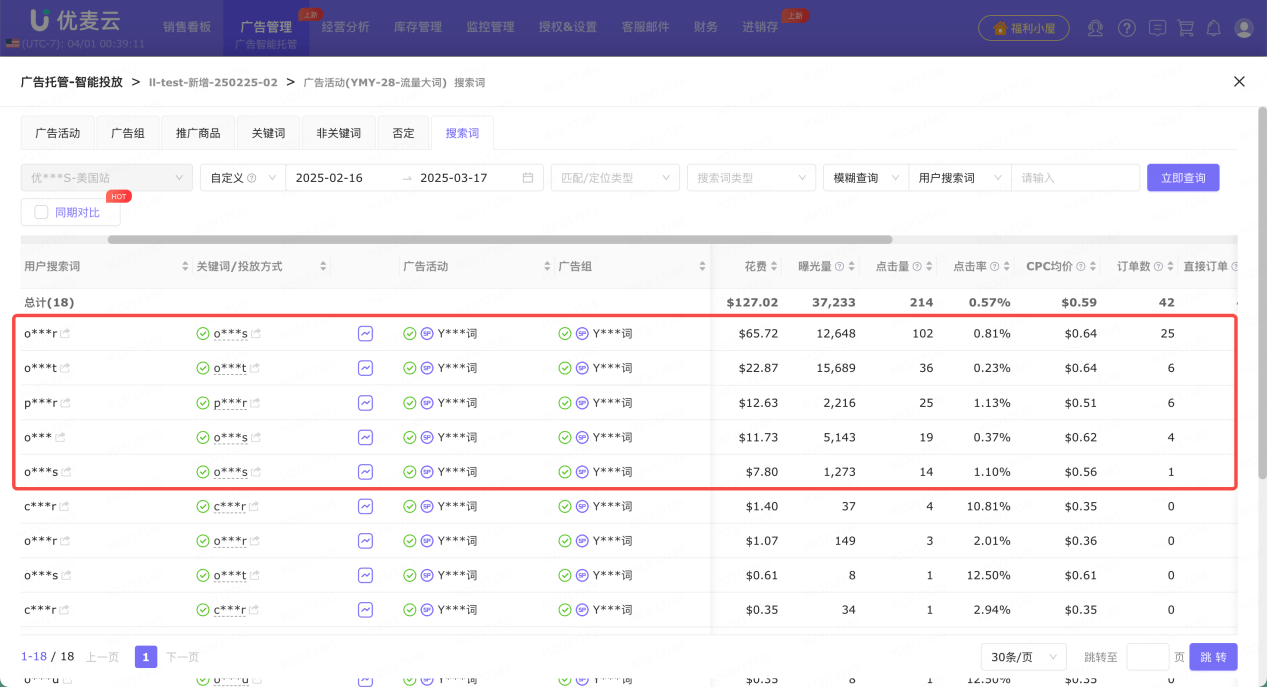Screen dimensions: 1267x687
Task: Sort by 关键词/投放方式 column sort arrows
Action: point(323,267)
